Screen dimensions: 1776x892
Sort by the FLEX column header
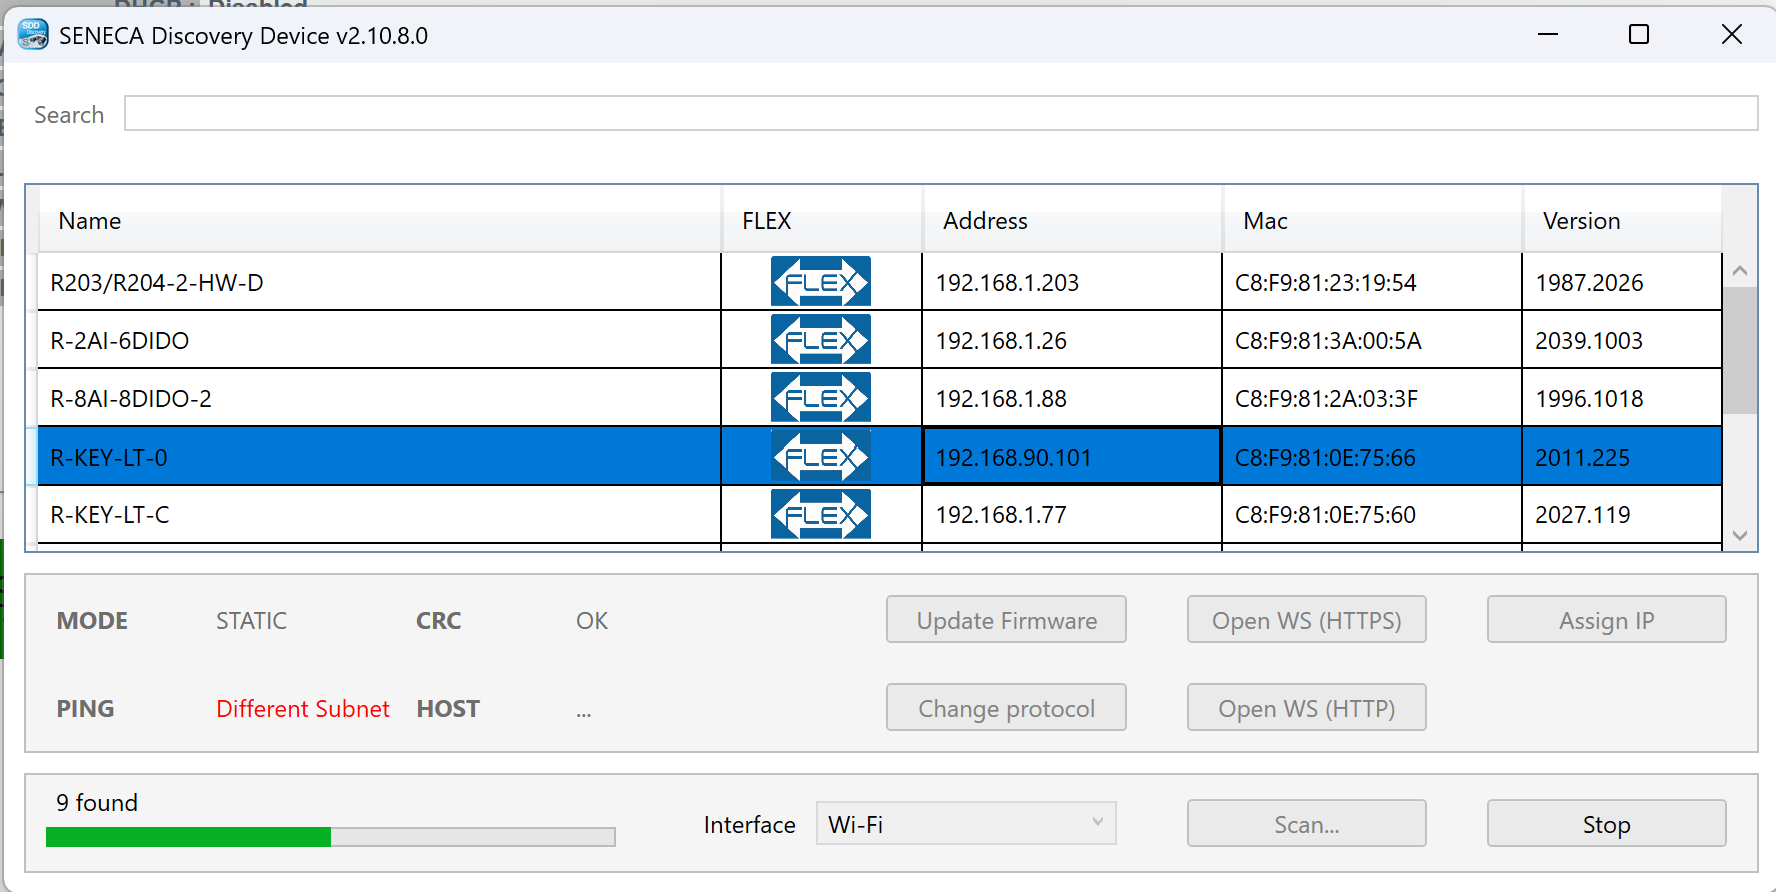(822, 220)
